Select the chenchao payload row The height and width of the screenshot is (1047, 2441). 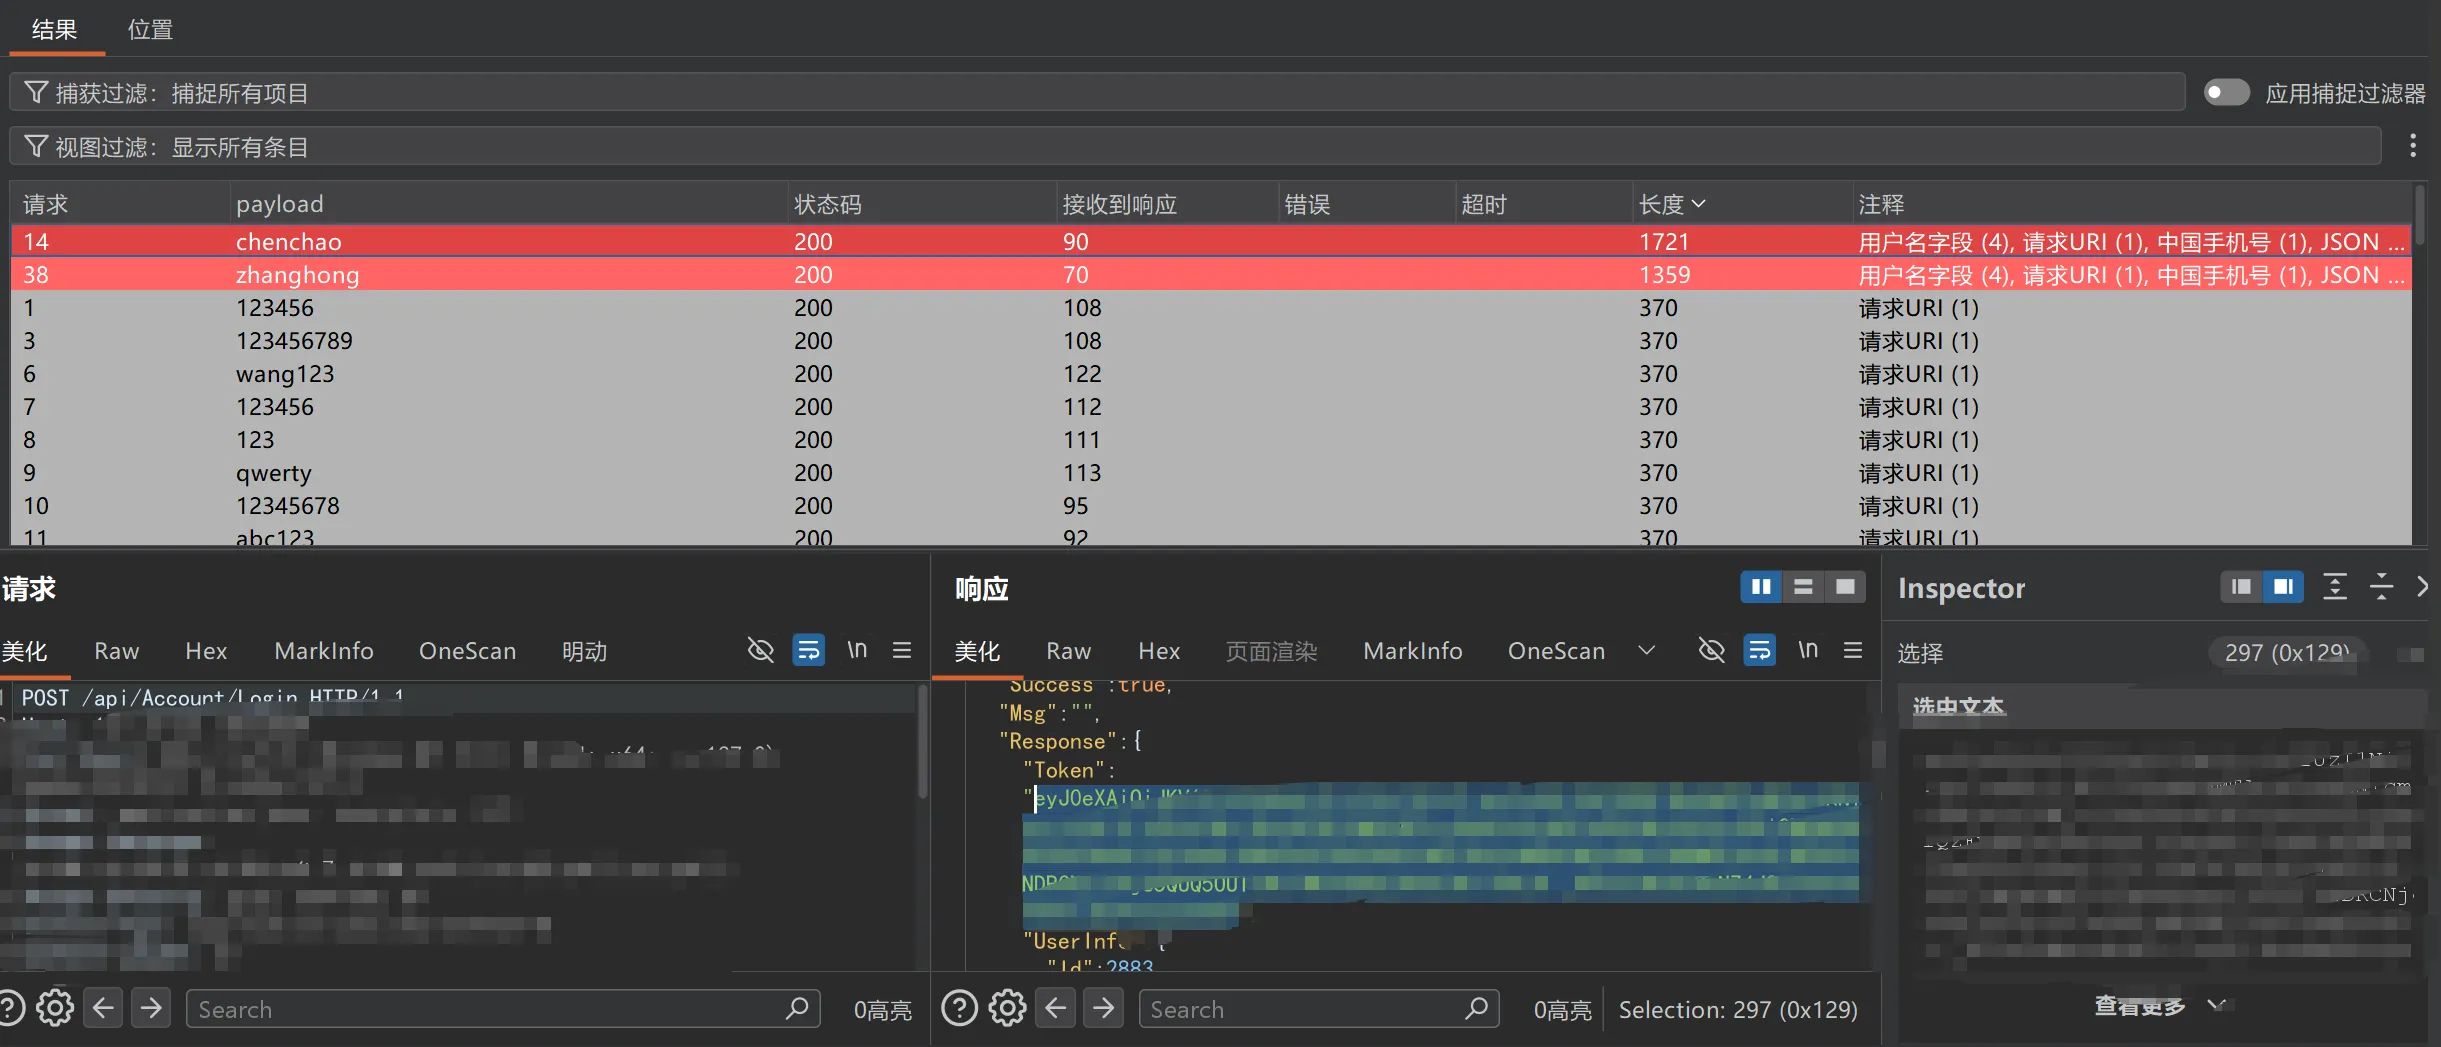point(1211,241)
